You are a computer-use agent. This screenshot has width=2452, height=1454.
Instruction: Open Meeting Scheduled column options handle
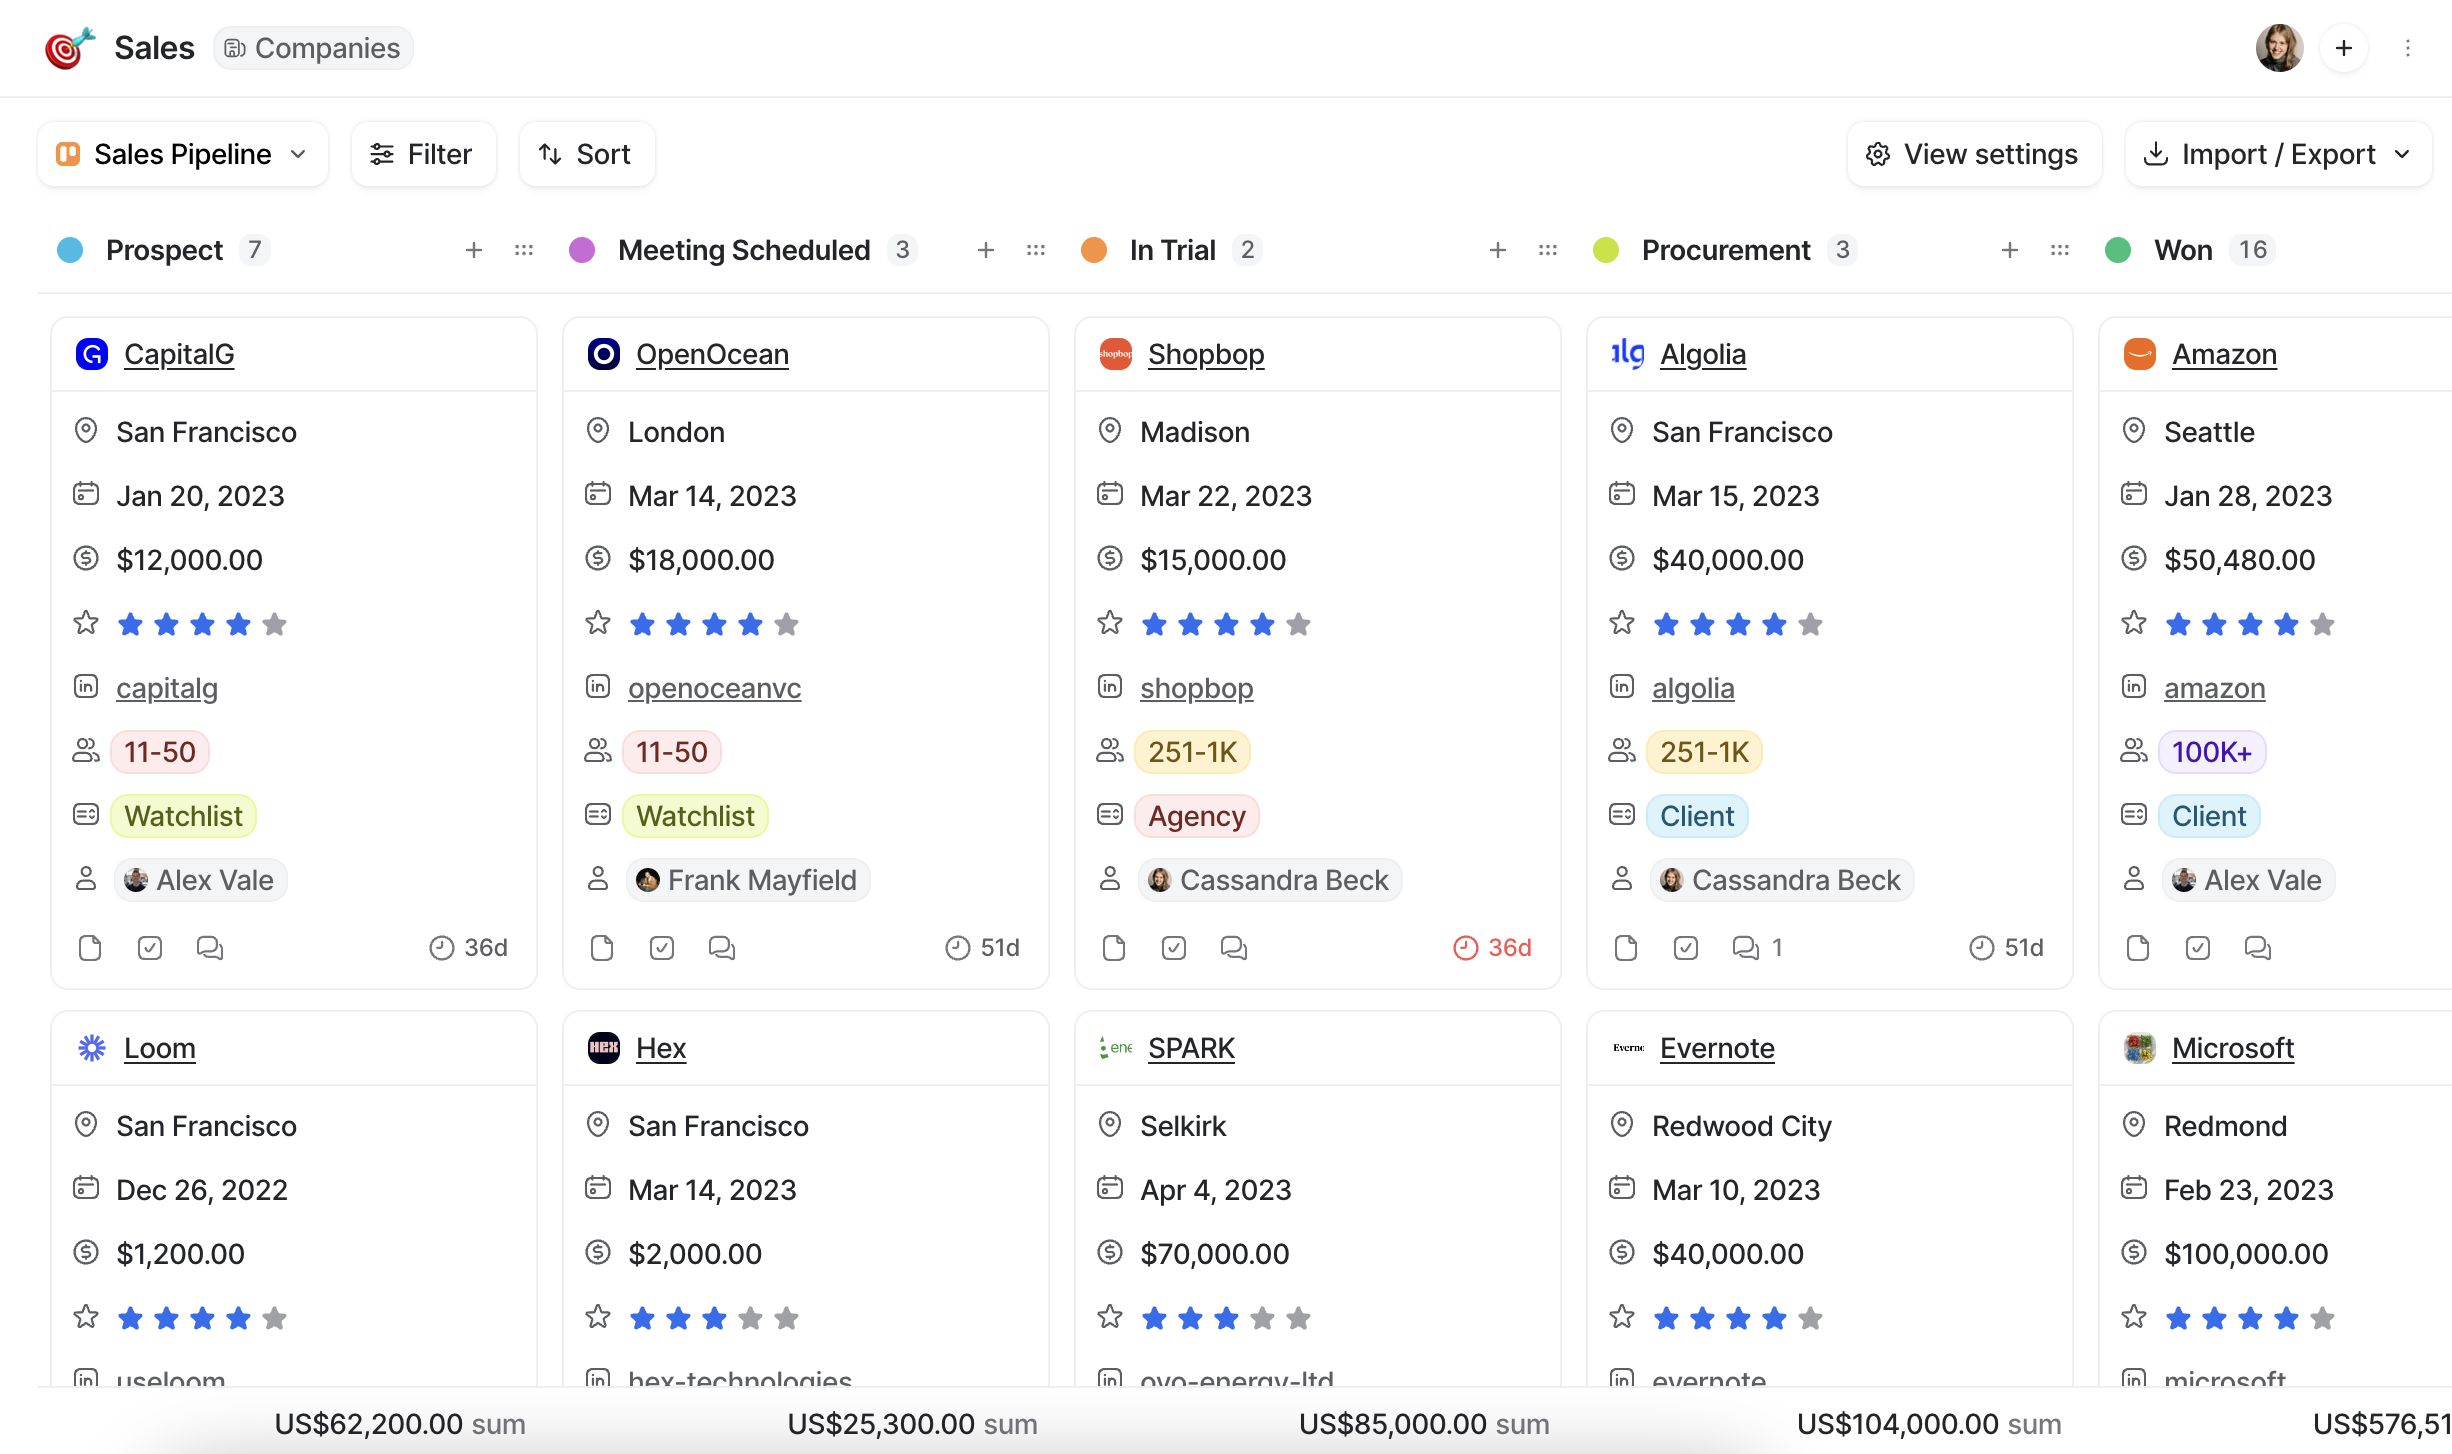(x=1036, y=250)
